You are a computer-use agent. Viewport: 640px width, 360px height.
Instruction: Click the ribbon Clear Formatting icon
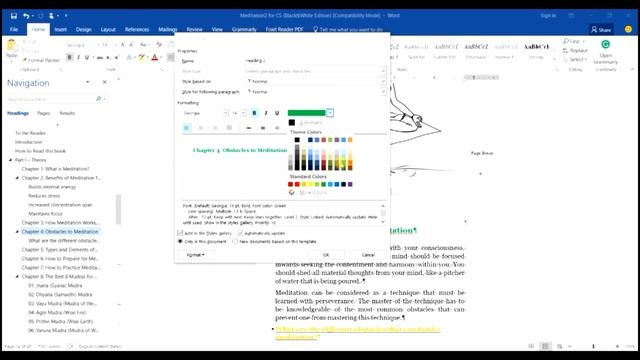click(x=159, y=44)
